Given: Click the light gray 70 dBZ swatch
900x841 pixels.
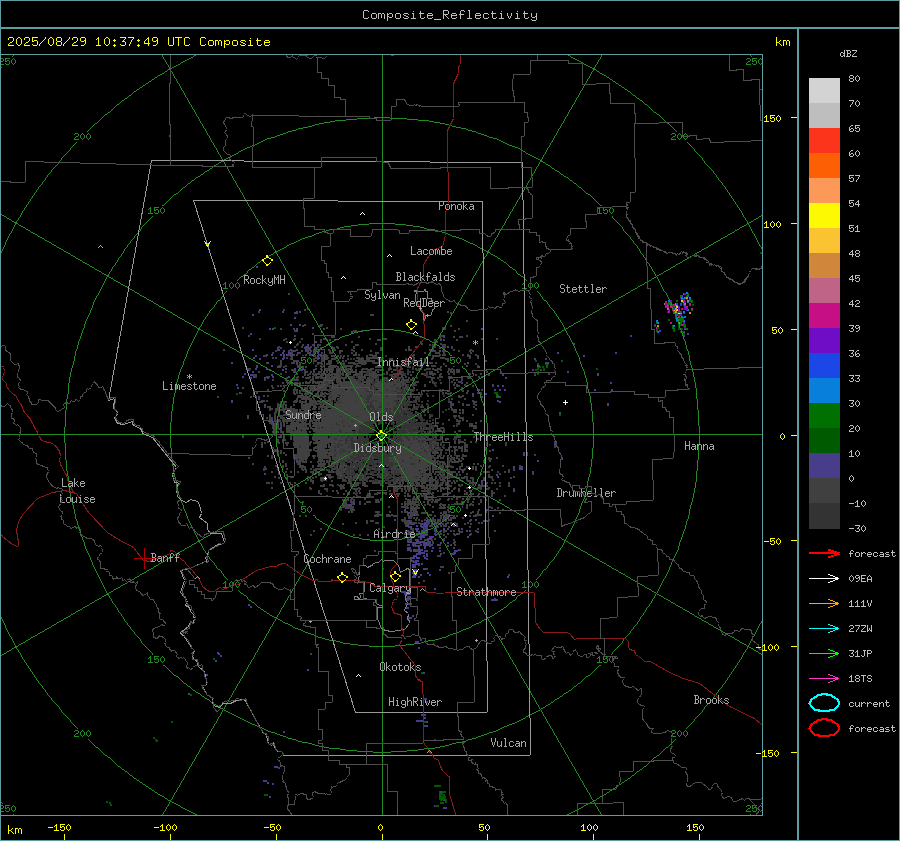Looking at the screenshot, I should coord(824,91).
